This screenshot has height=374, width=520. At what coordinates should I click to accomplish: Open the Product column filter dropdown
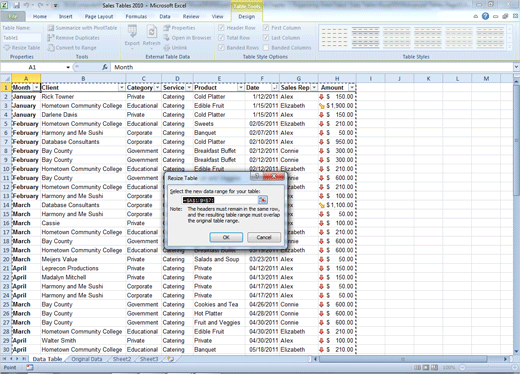pos(241,88)
